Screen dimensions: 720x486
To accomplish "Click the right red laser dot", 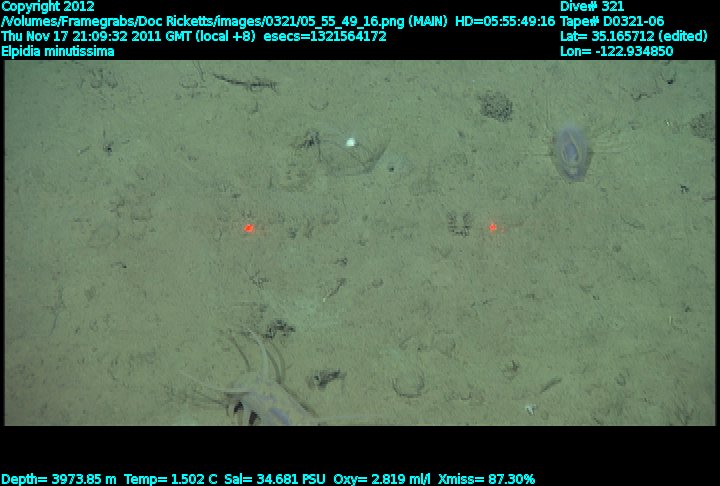I will pos(493,227).
